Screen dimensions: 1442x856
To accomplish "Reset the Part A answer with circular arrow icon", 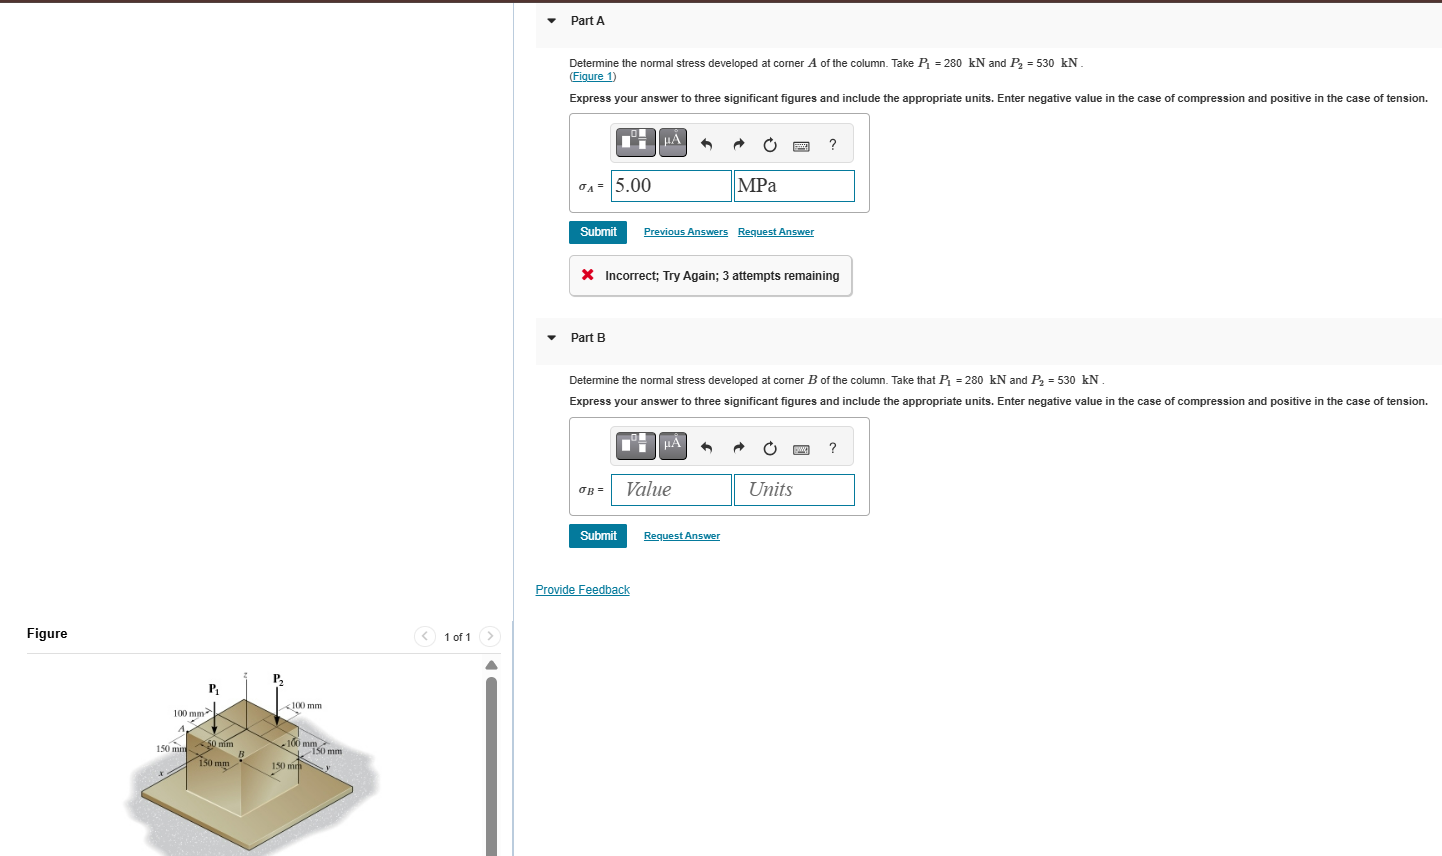I will (x=769, y=144).
